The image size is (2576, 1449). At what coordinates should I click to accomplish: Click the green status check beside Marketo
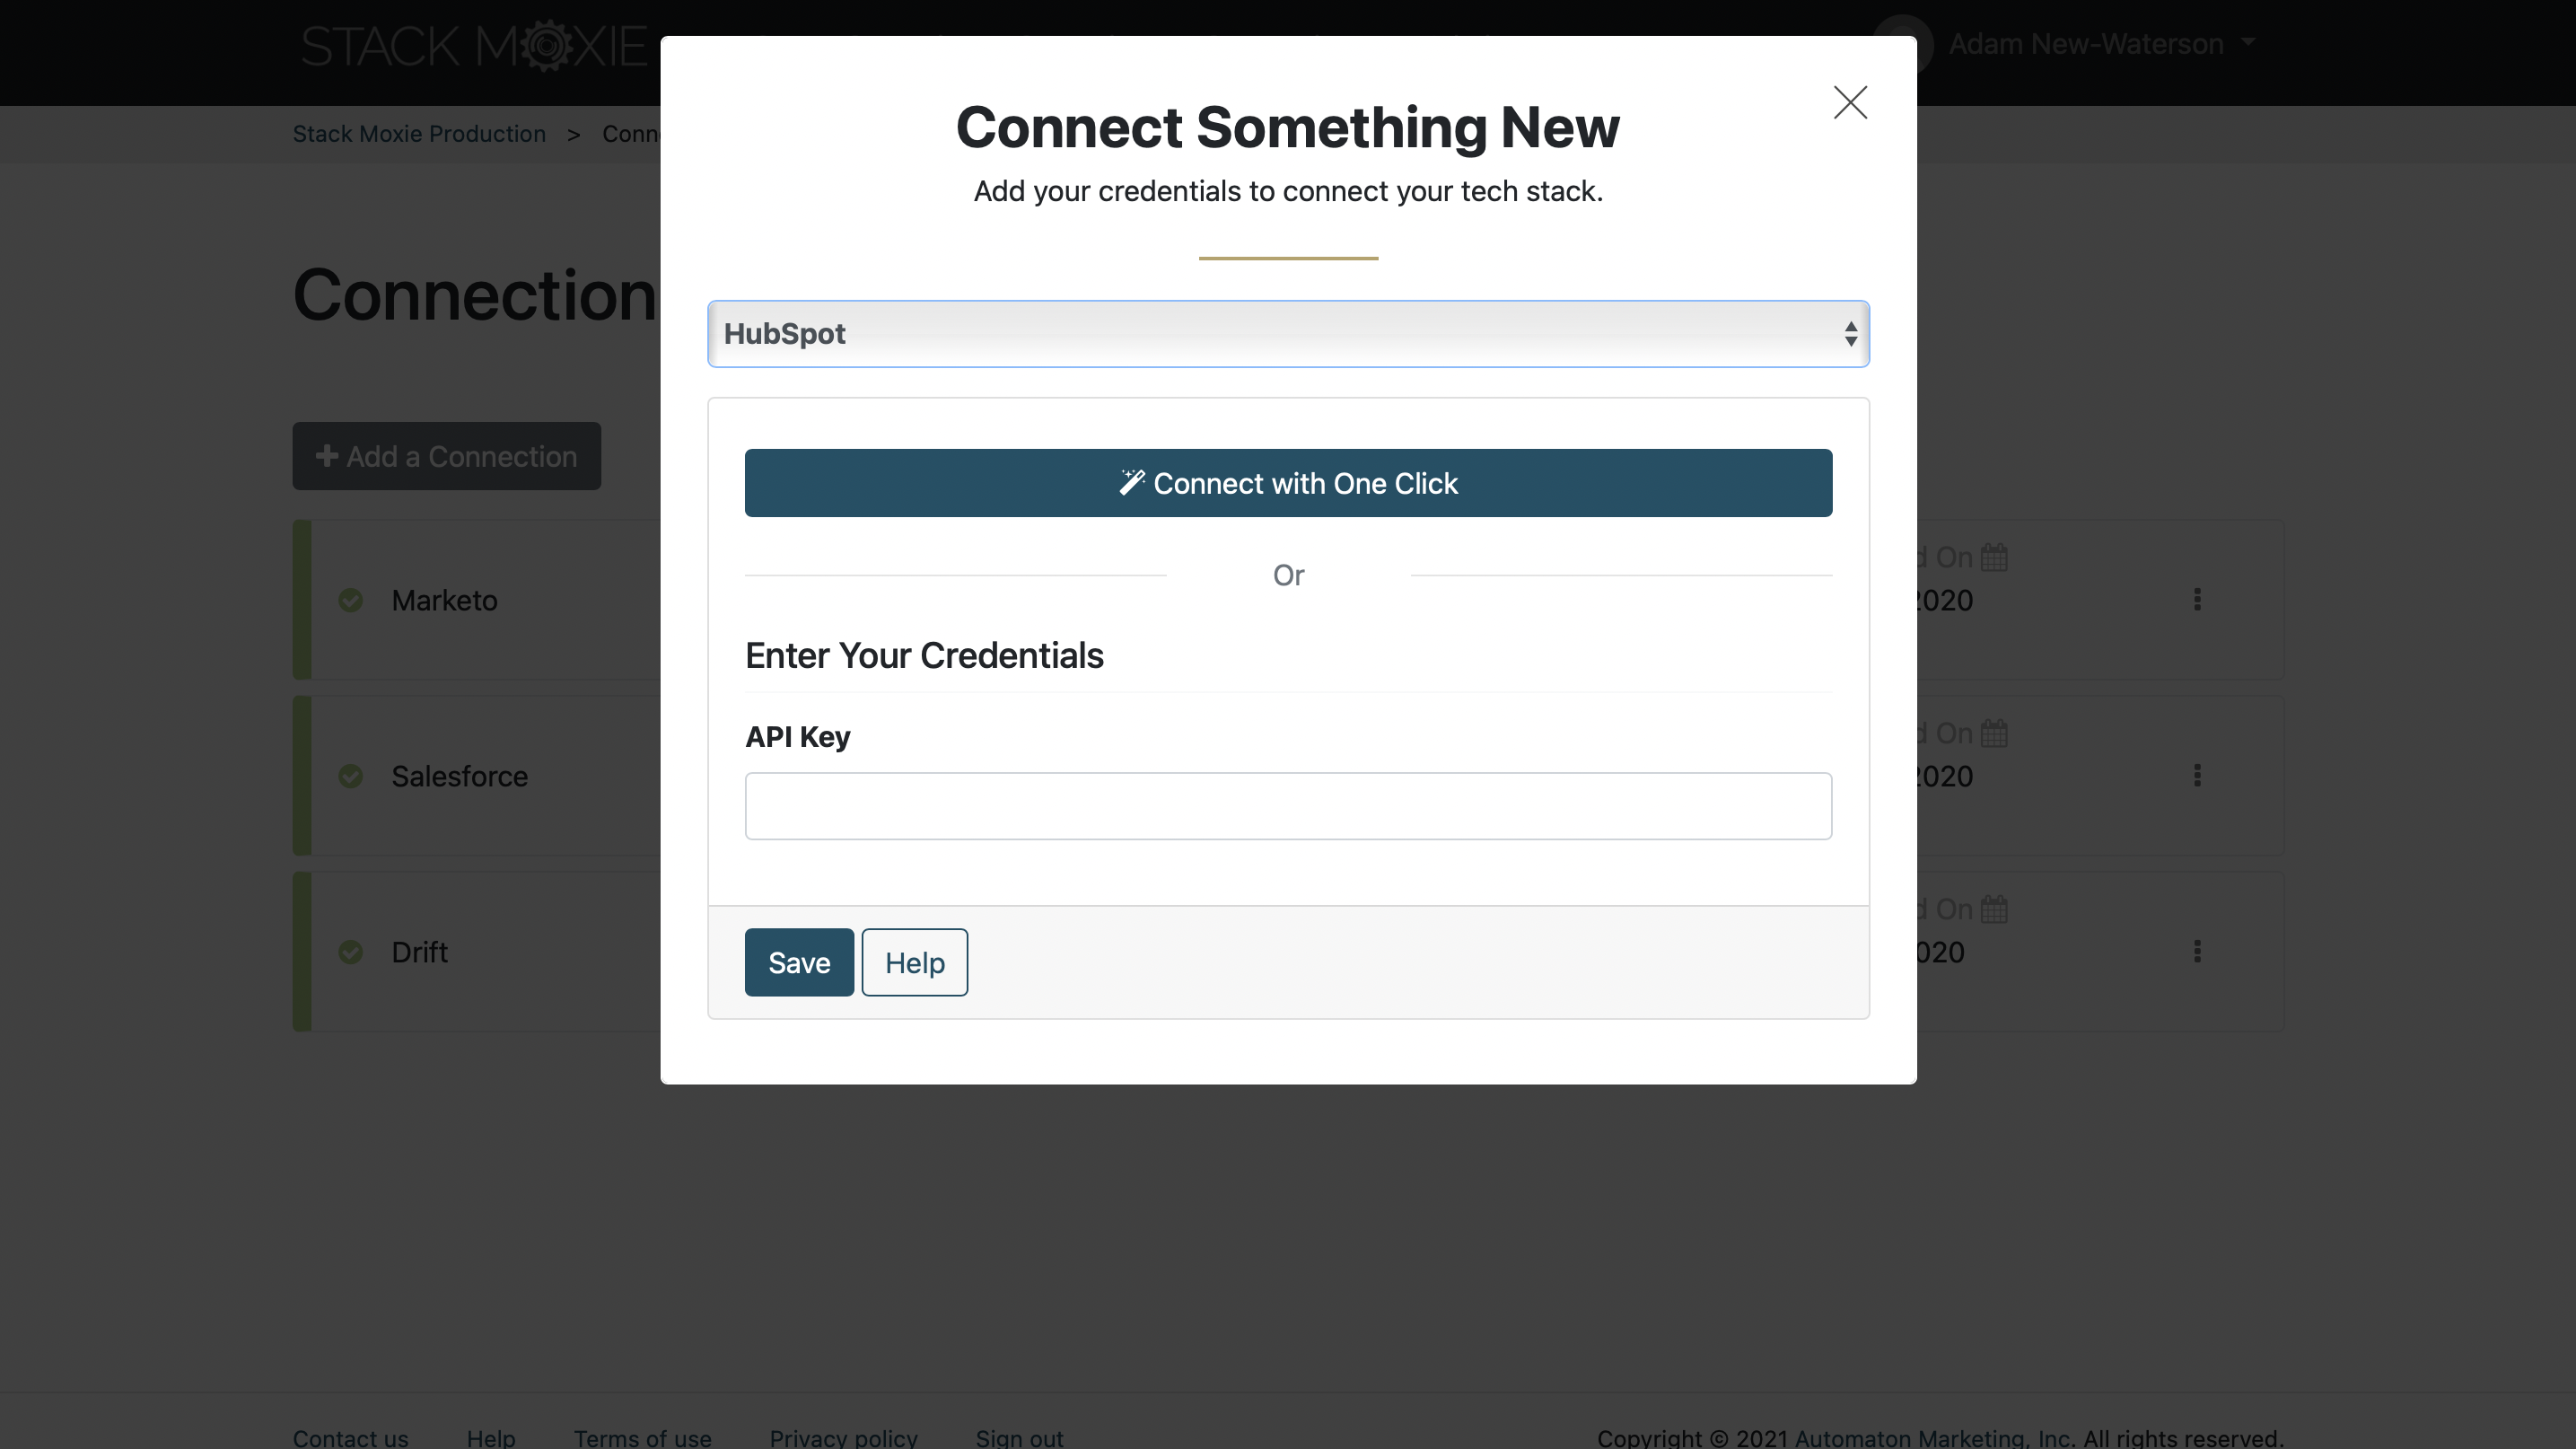[x=351, y=600]
